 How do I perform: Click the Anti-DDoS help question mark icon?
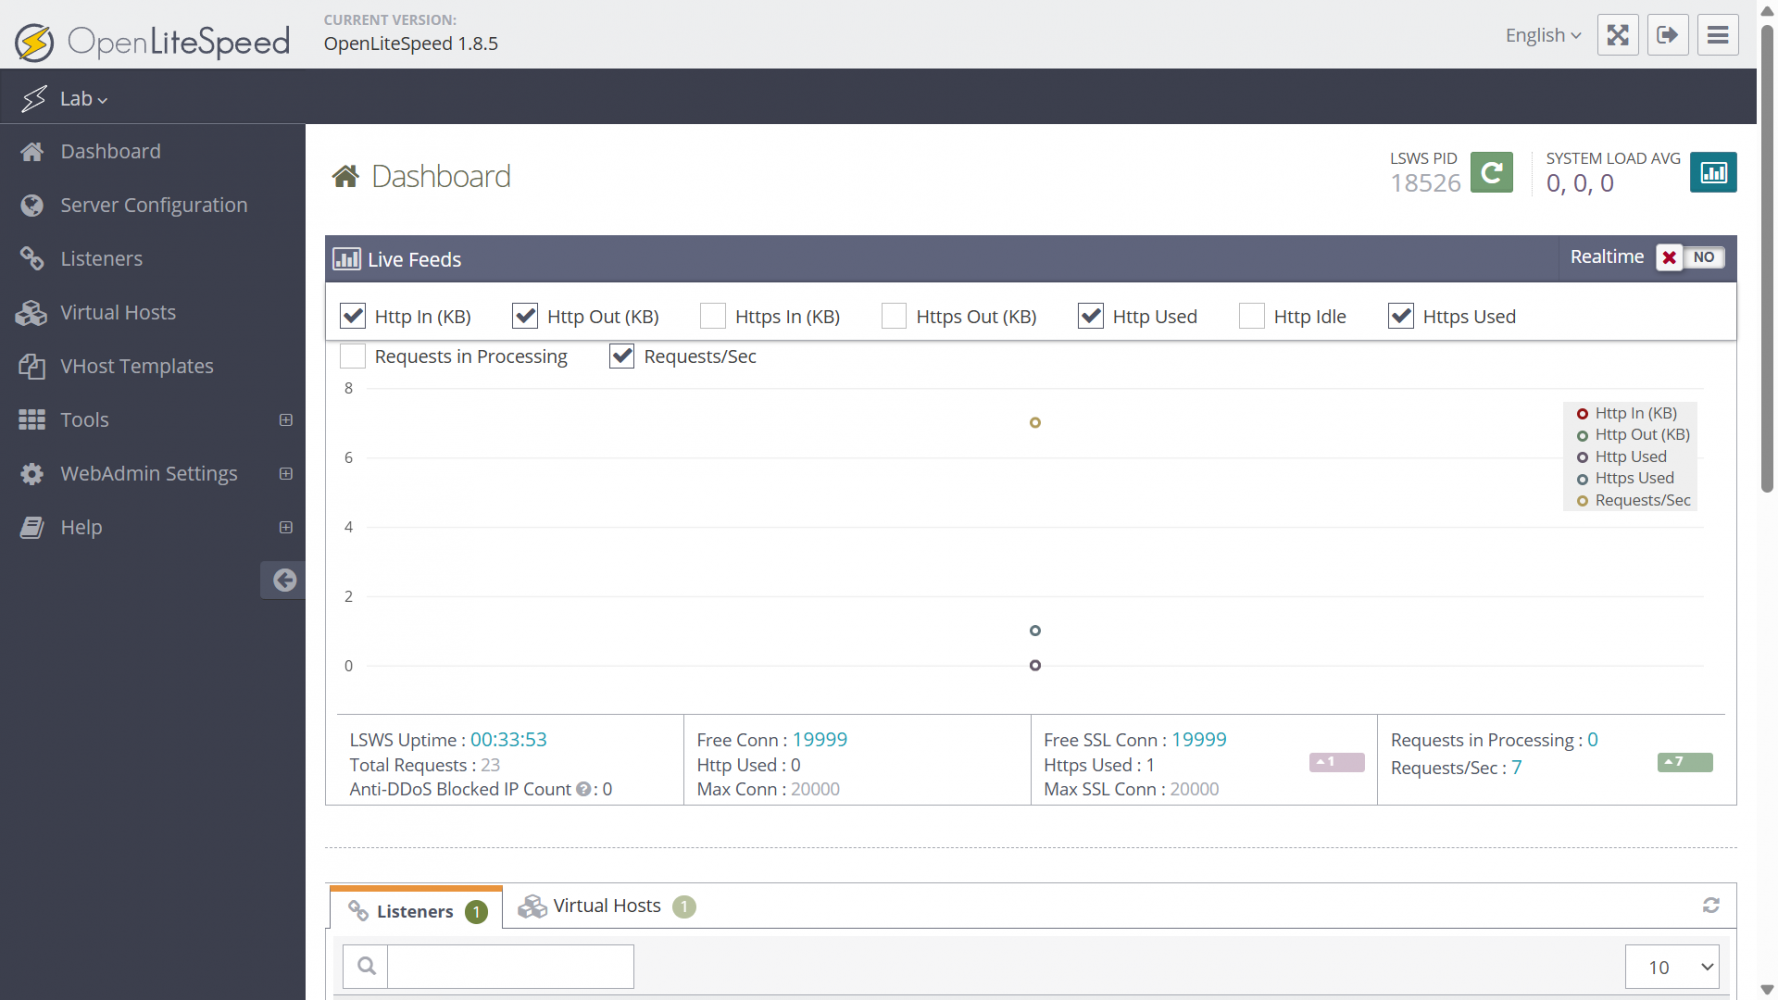pos(583,789)
